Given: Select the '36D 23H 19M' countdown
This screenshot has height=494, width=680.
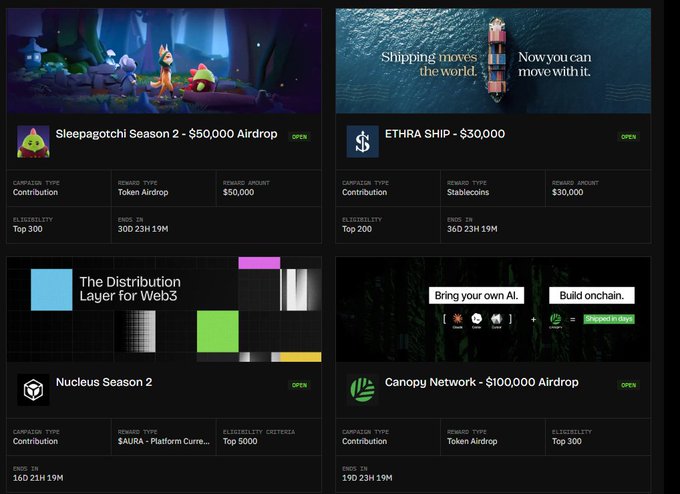Looking at the screenshot, I should (472, 229).
